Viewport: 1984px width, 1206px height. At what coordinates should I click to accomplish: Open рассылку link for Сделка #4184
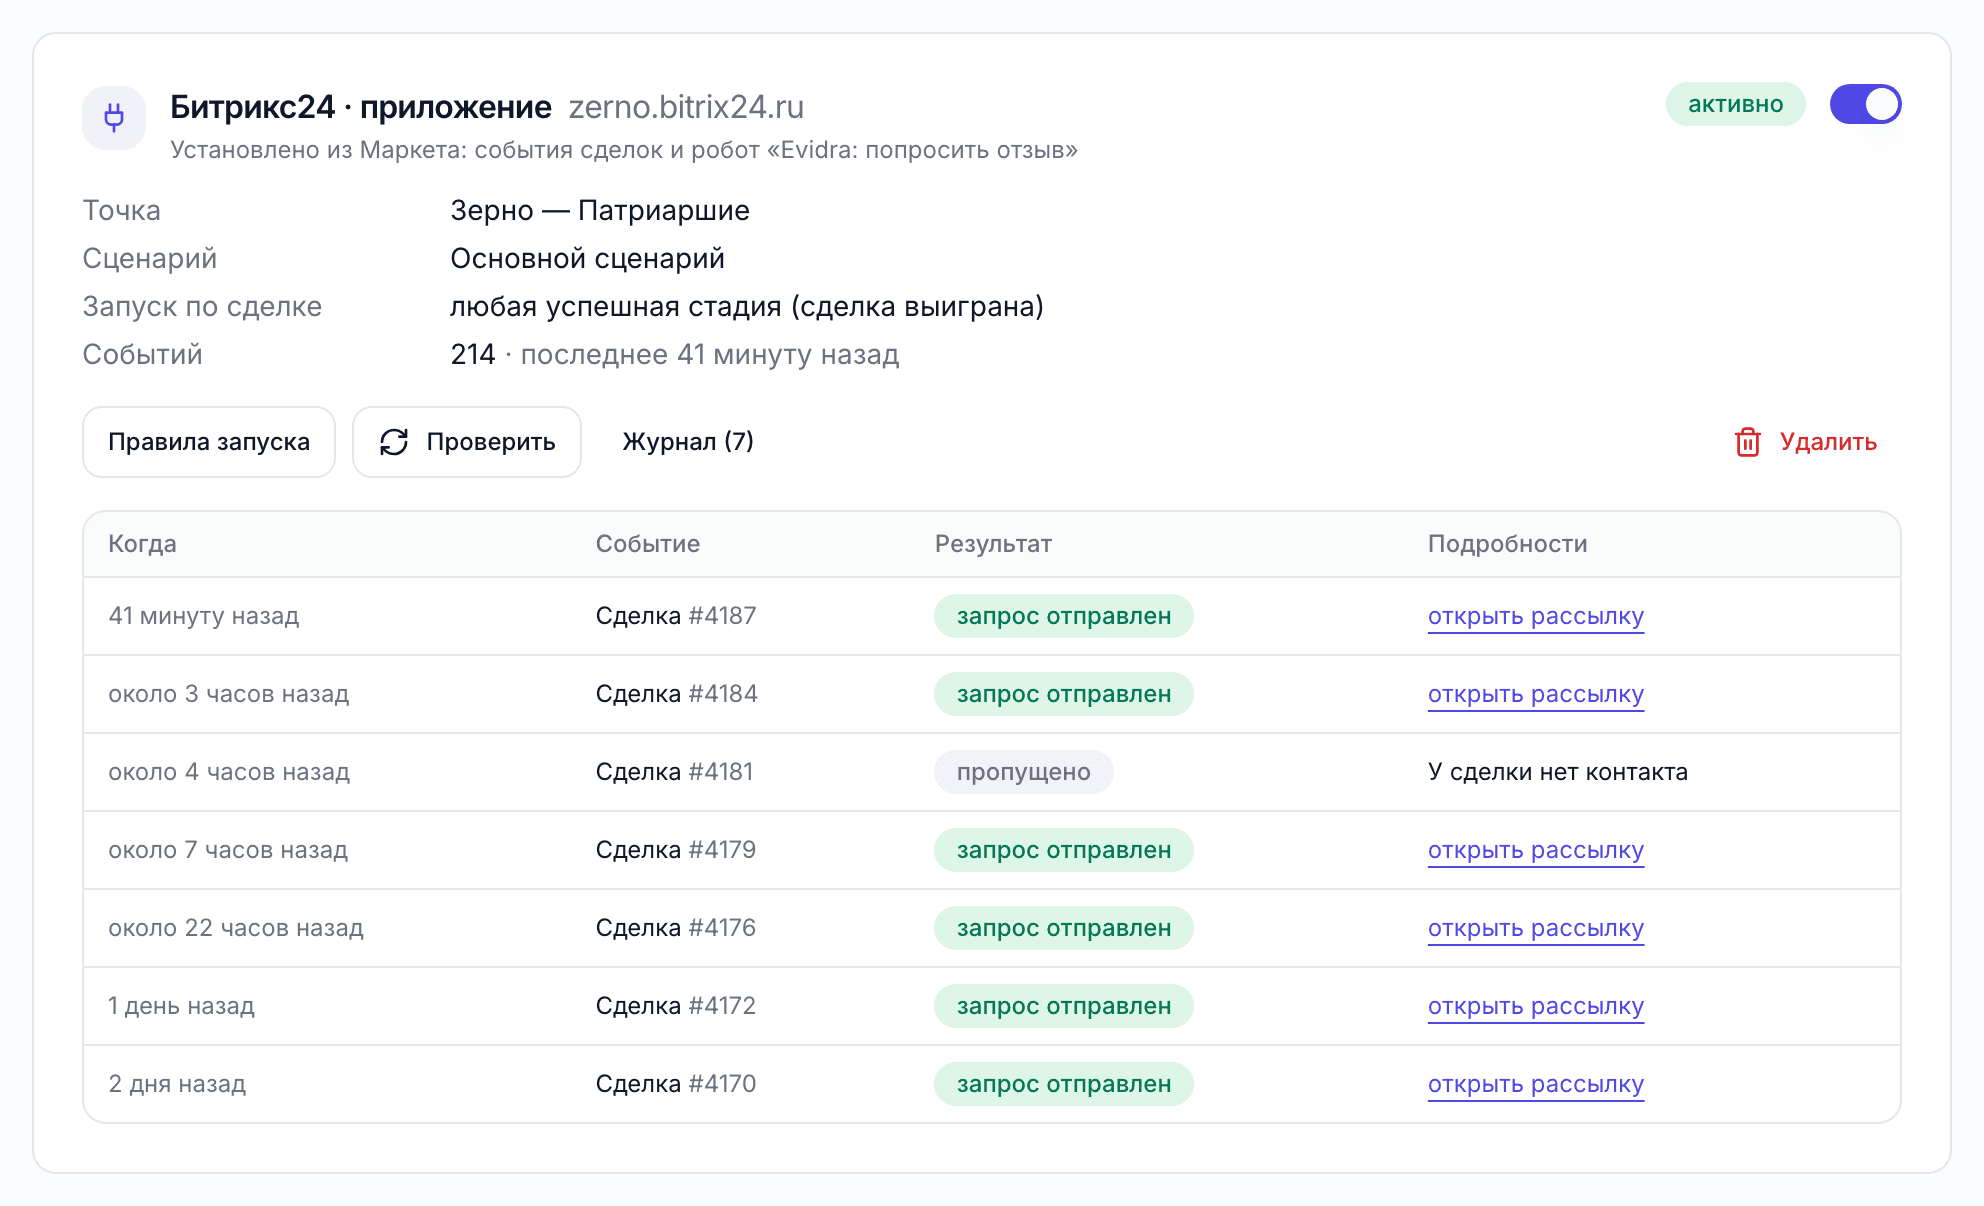1535,694
